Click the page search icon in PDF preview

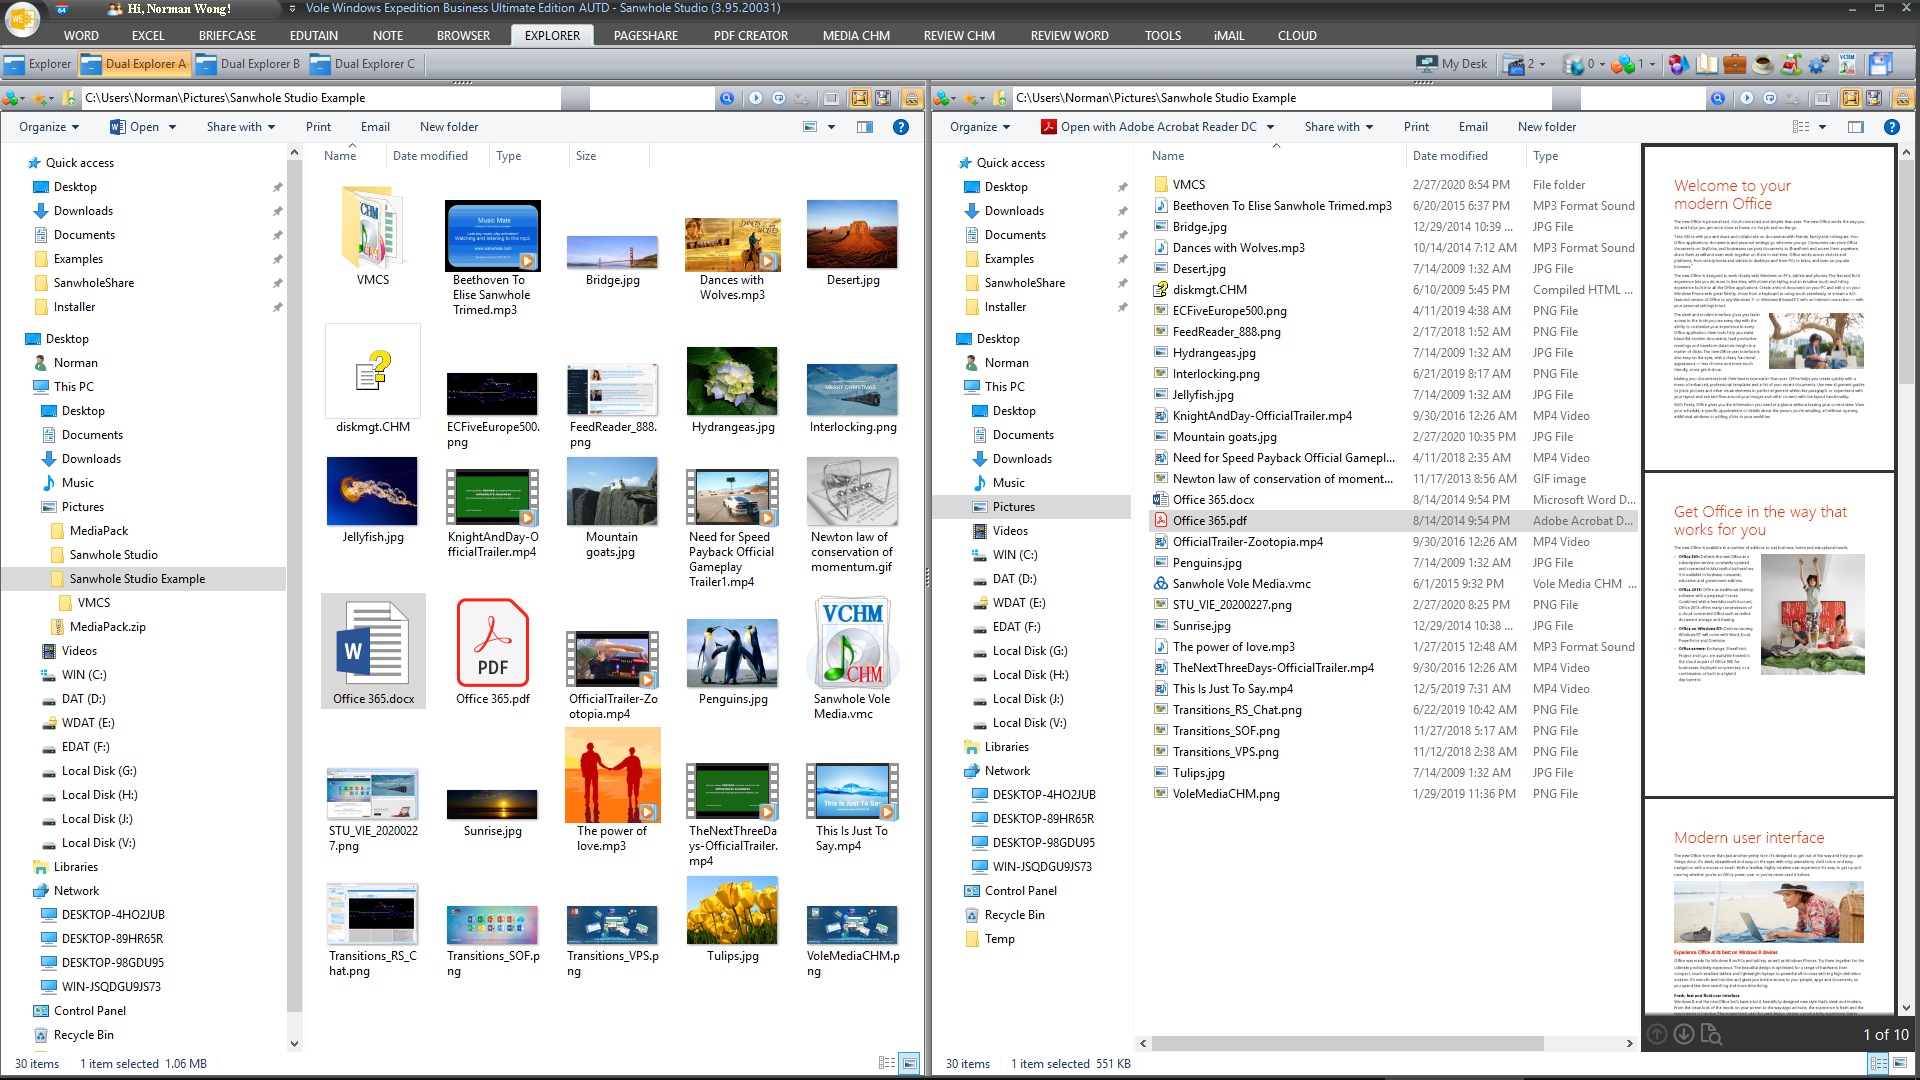click(1711, 1034)
